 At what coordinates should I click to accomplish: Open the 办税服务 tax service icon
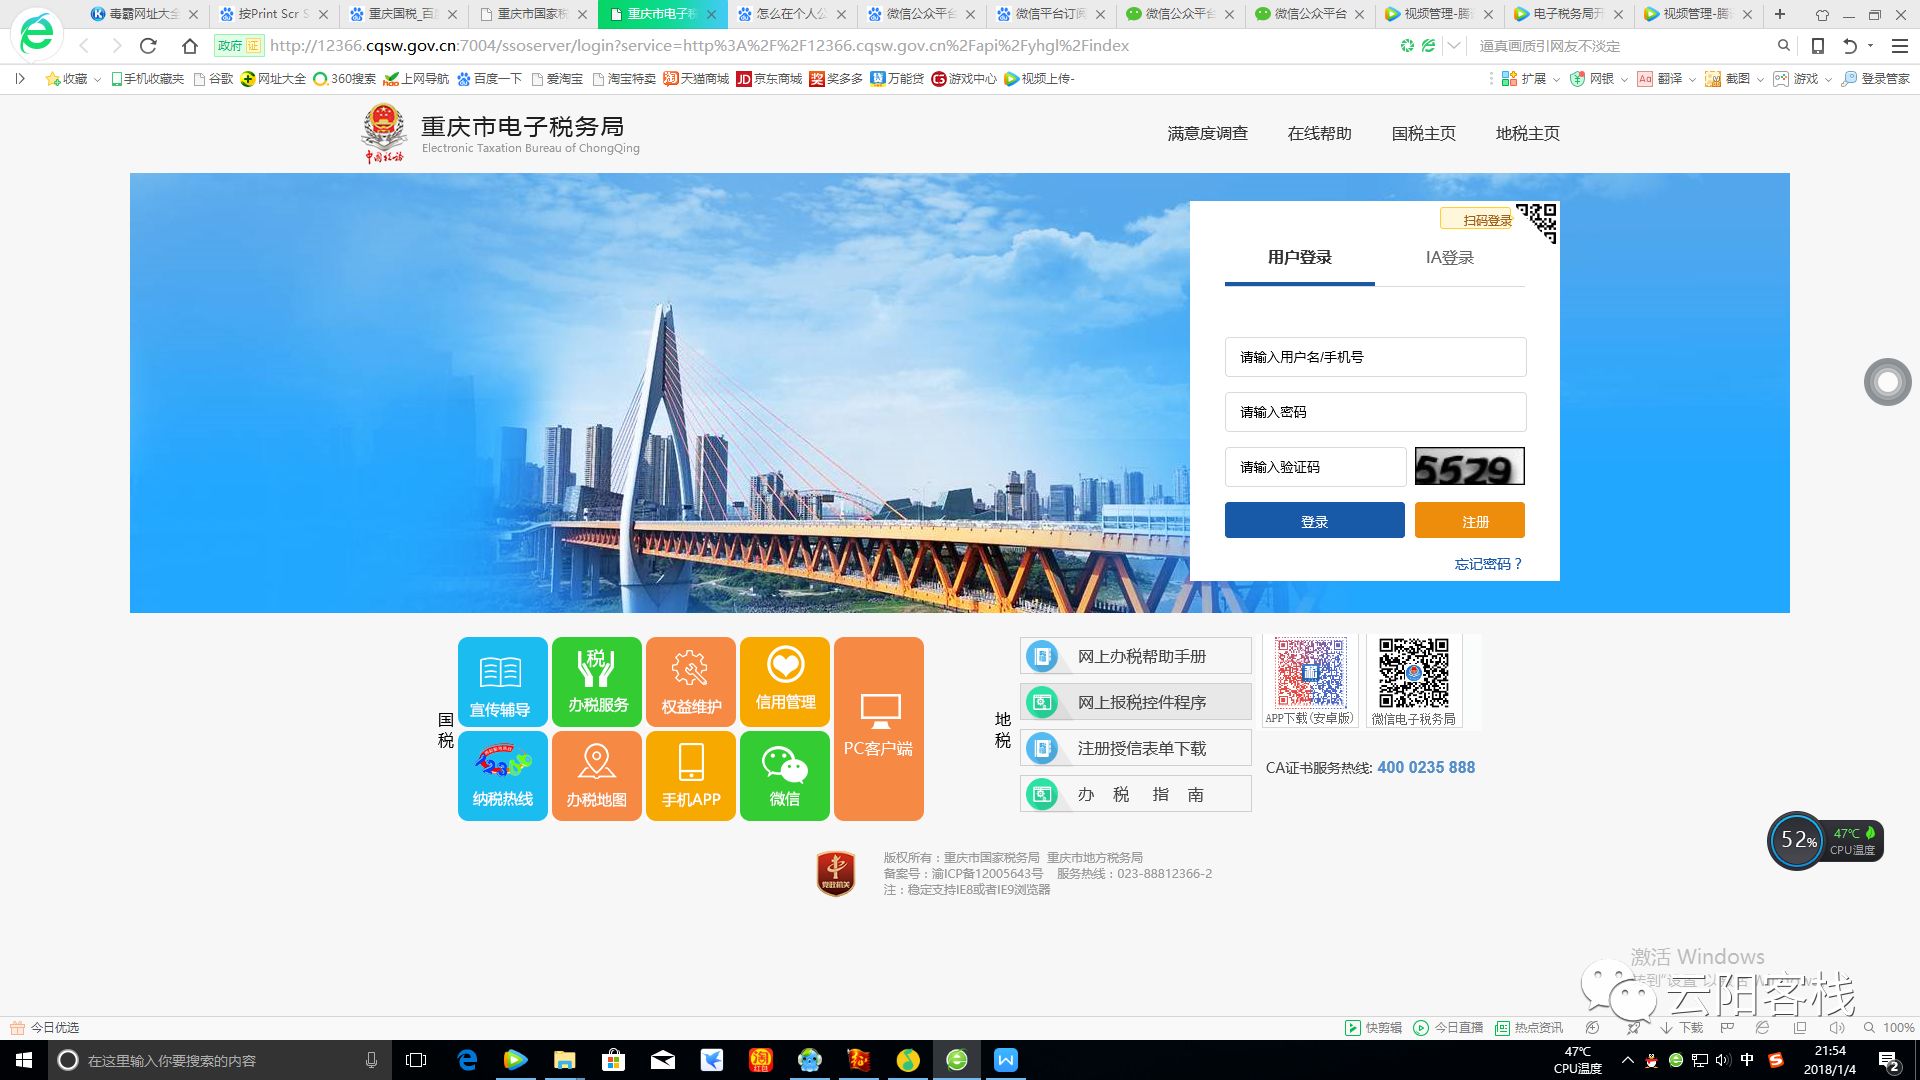tap(596, 682)
